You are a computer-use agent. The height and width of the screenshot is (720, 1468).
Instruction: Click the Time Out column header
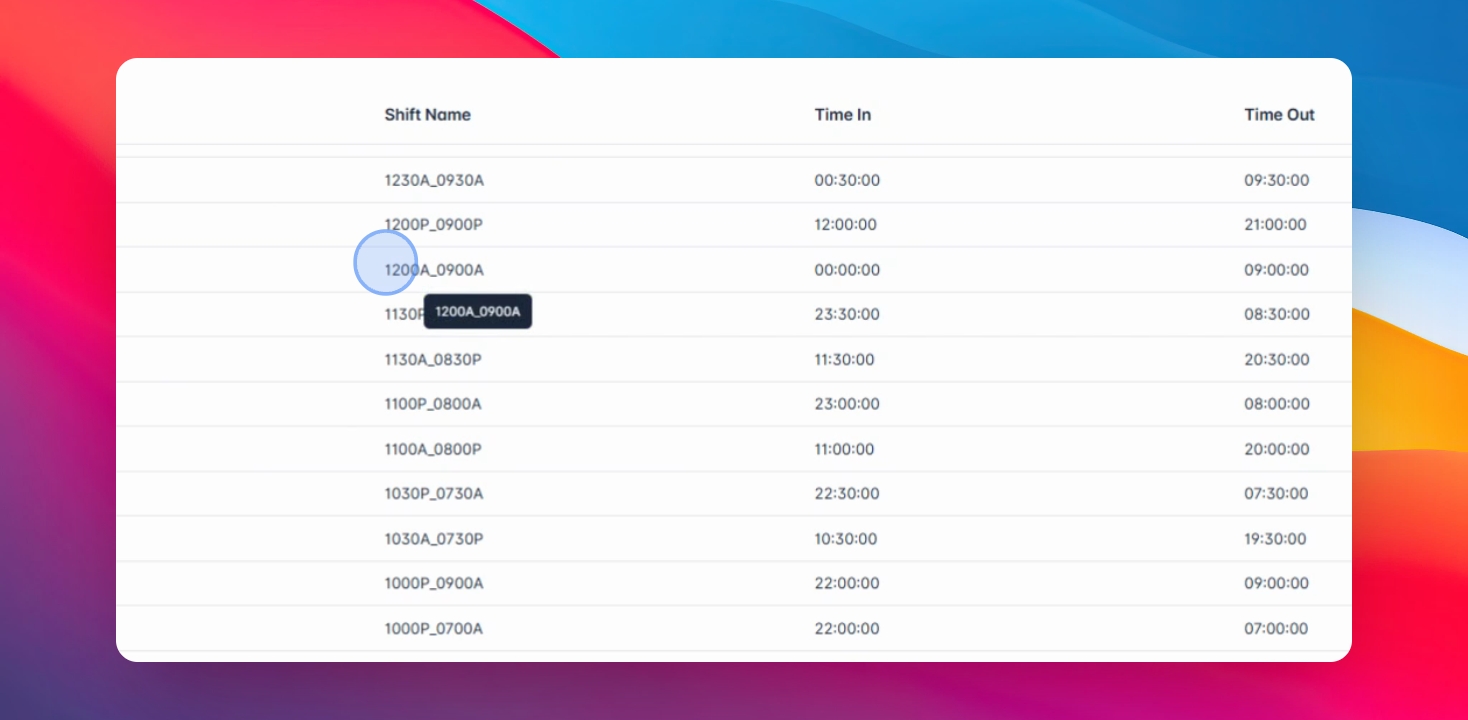(1279, 115)
